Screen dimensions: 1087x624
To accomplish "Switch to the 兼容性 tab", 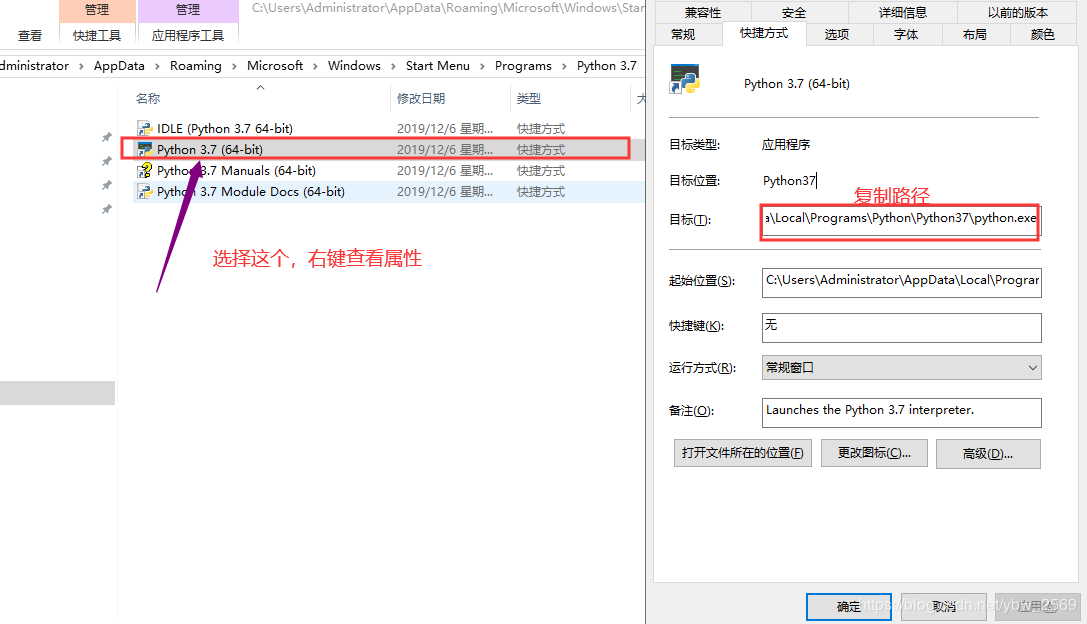I will pyautogui.click(x=703, y=12).
